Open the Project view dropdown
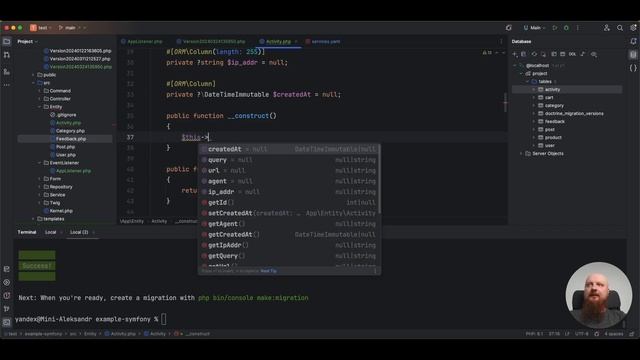640x360 pixels. click(27, 42)
